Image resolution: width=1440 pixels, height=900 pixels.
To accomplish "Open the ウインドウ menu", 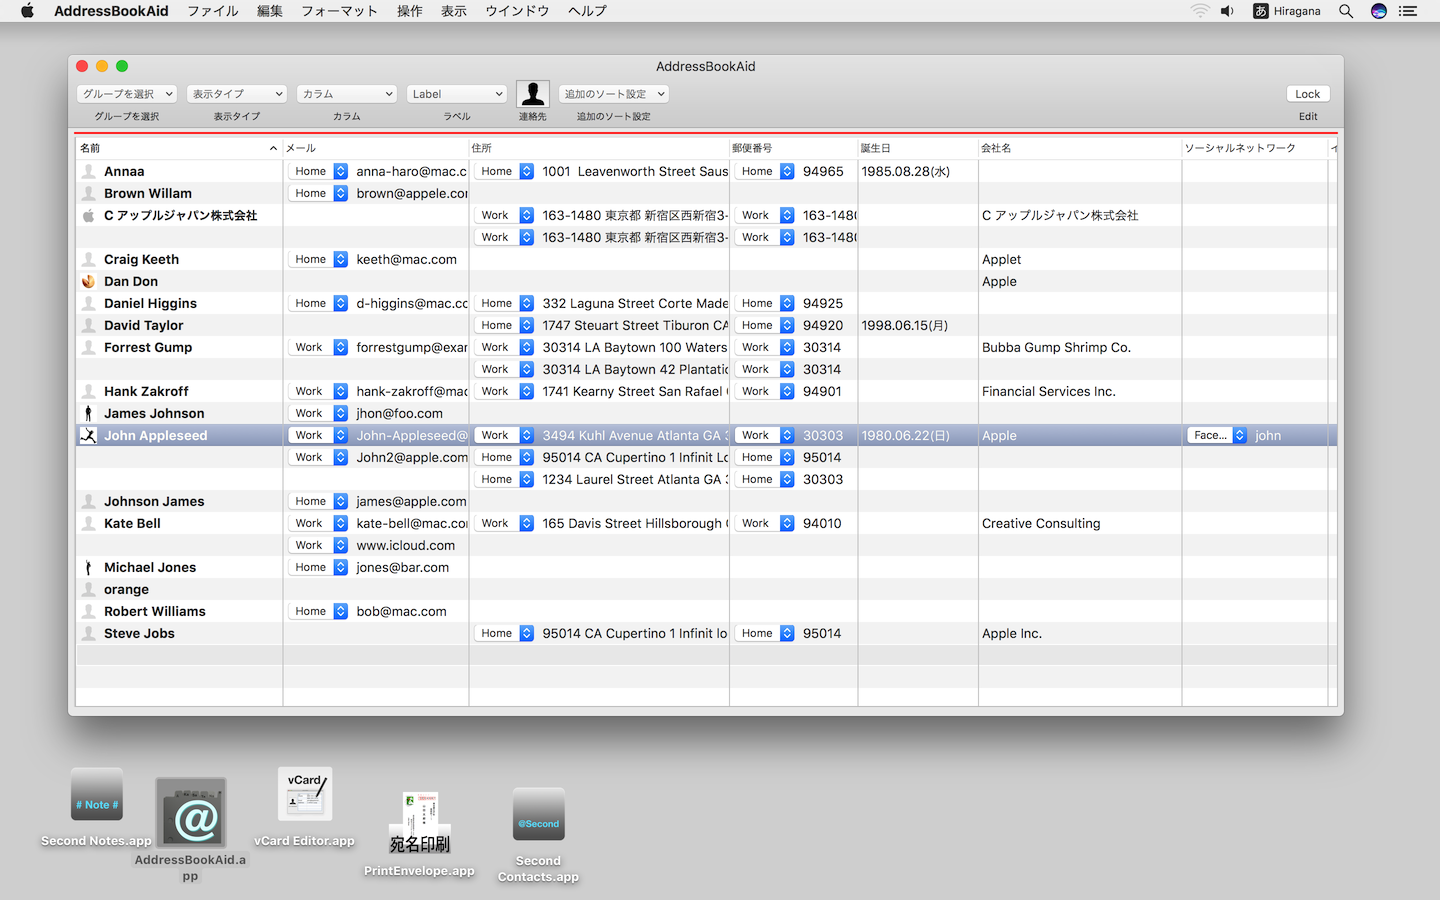I will point(517,11).
